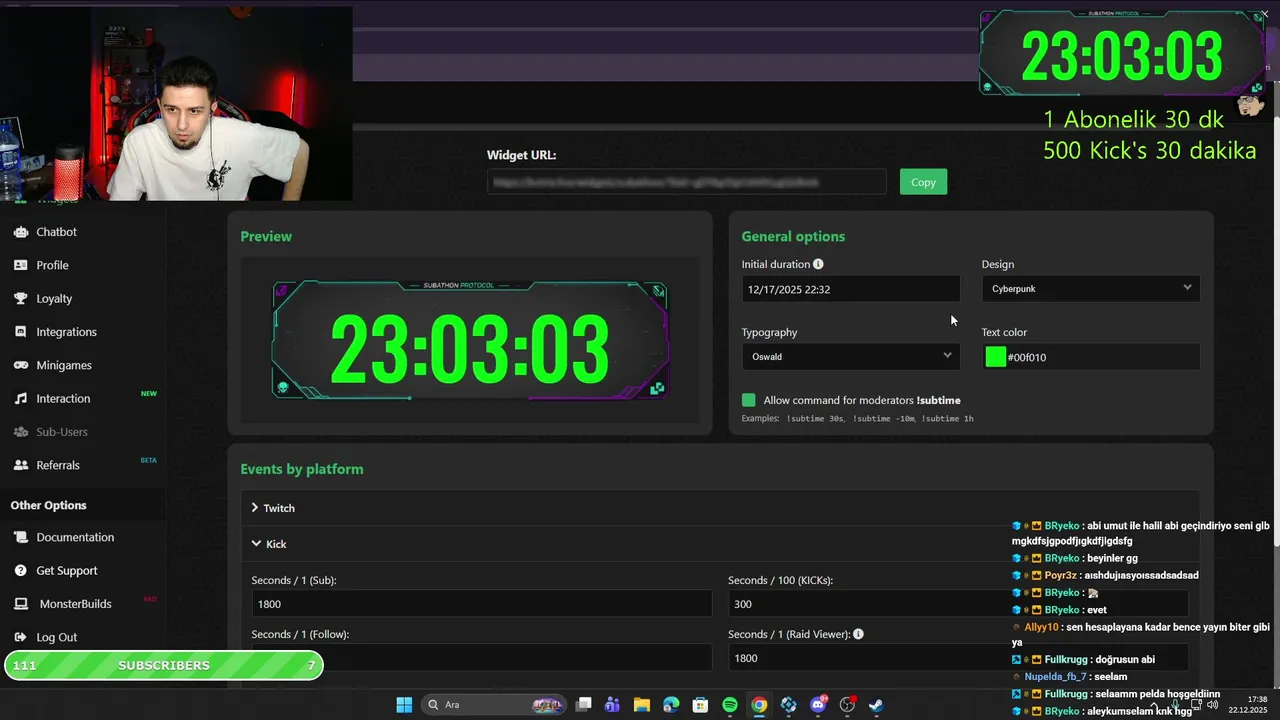Open the Interaction menu item
1280x720 pixels.
[63, 398]
